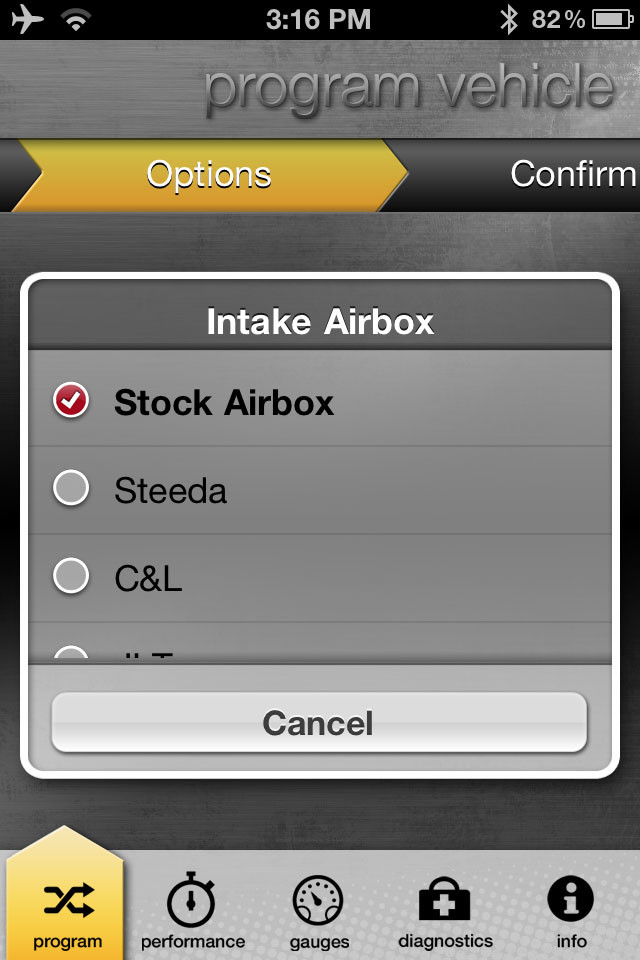Viewport: 640px width, 960px height.
Task: Open the diagnostics medical kit icon
Action: [445, 899]
